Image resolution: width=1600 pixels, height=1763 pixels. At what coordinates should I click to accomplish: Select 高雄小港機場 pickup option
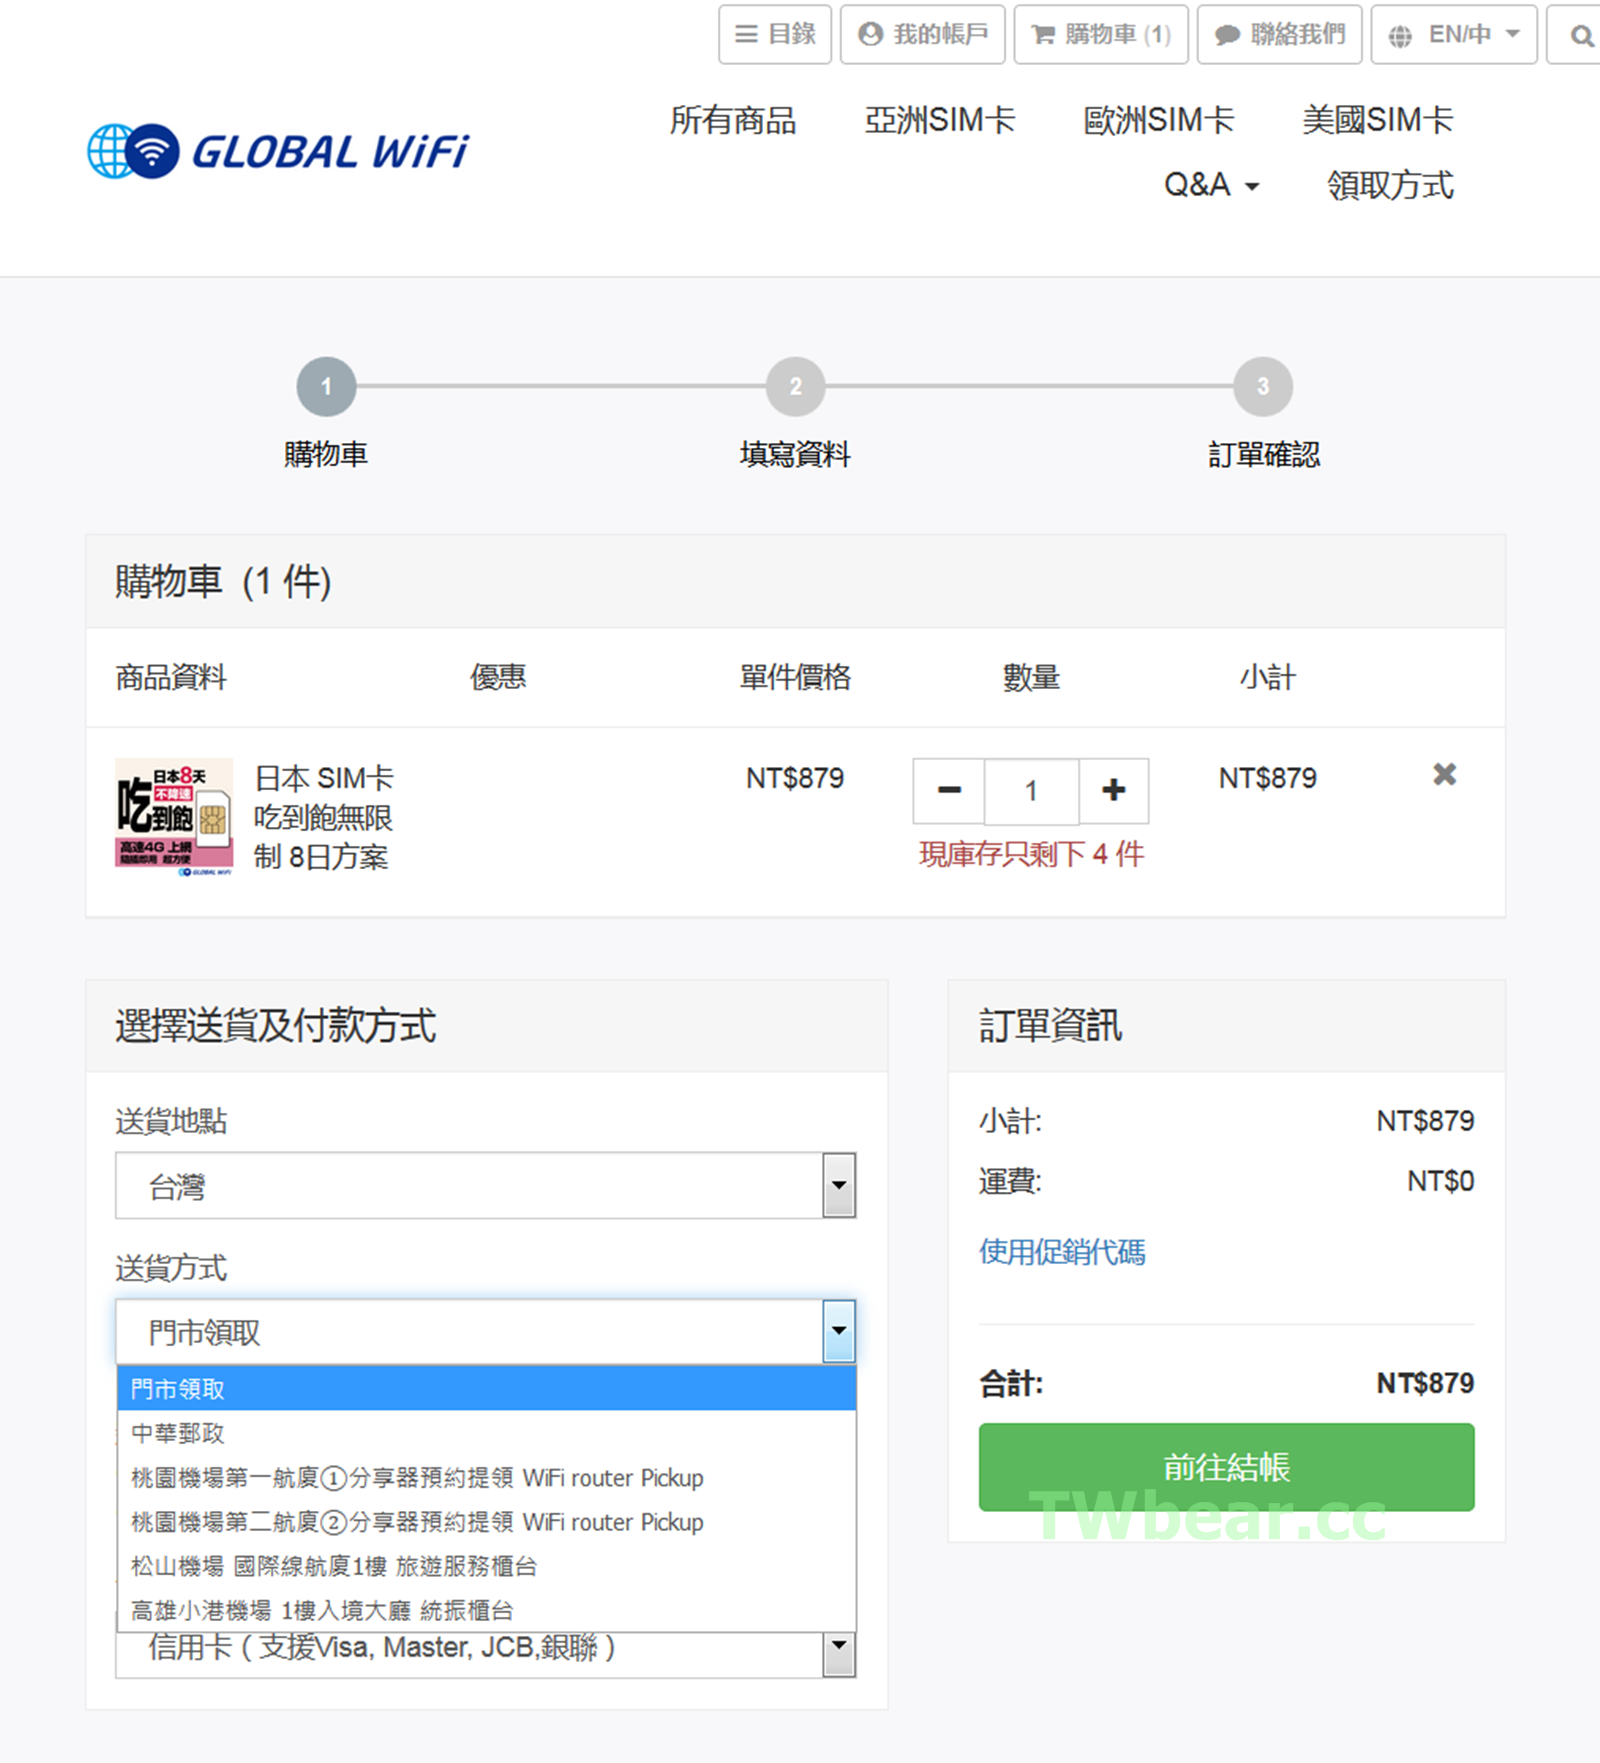tap(322, 1610)
